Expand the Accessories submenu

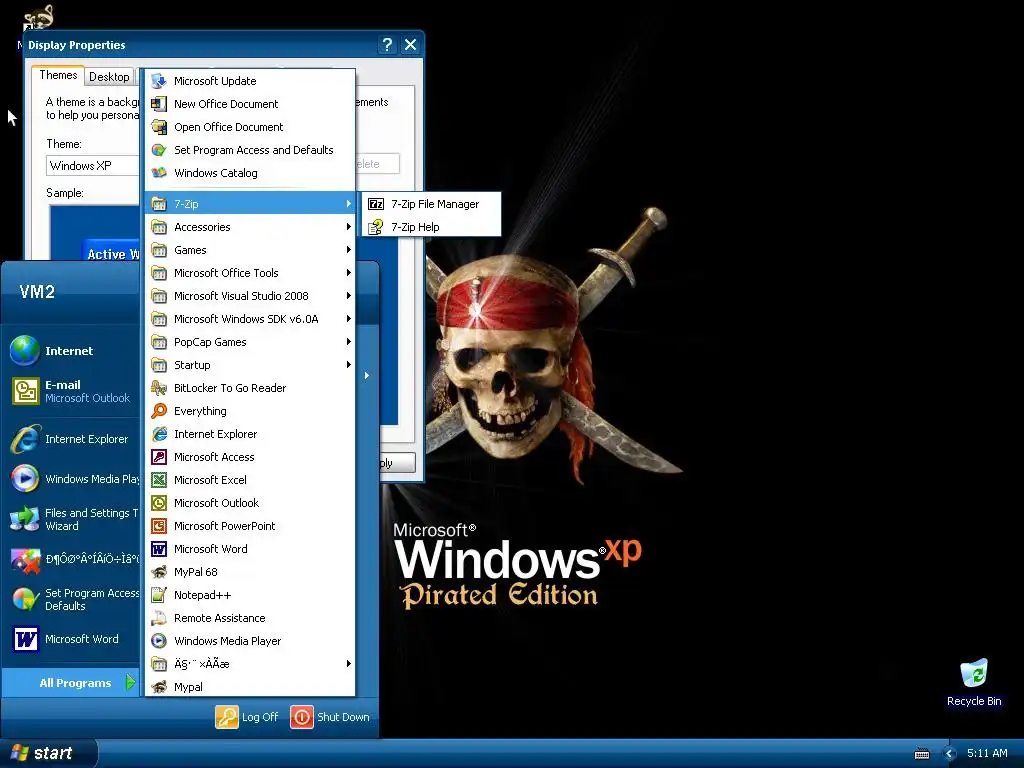(x=250, y=227)
